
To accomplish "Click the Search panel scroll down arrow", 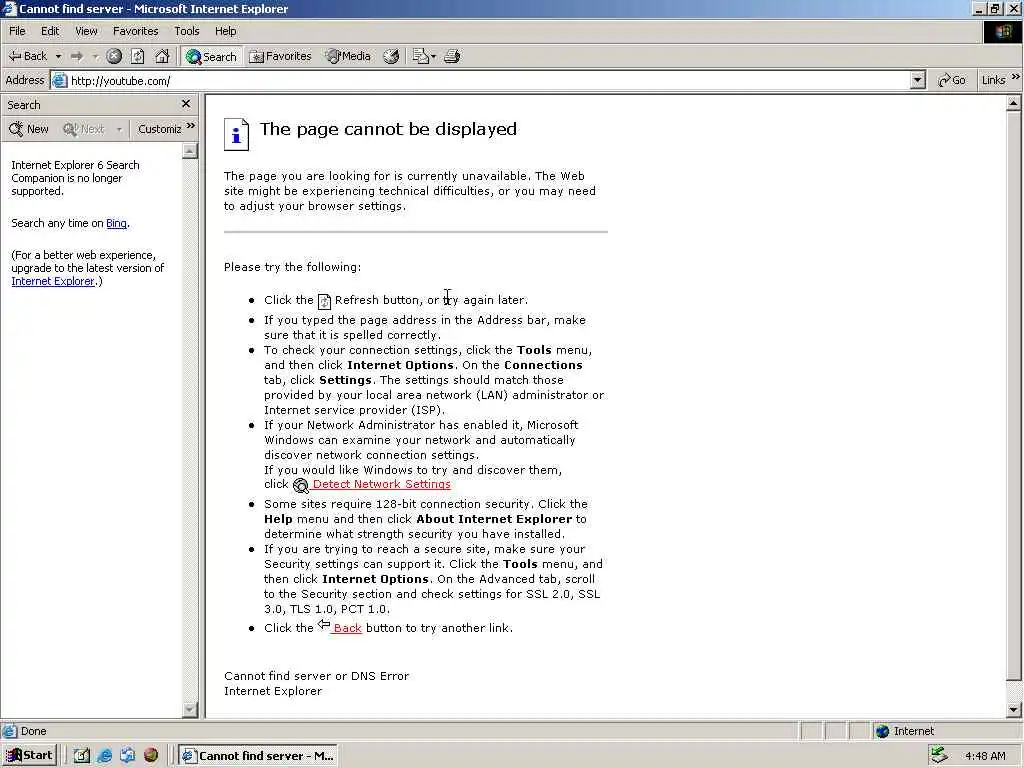I will point(189,709).
